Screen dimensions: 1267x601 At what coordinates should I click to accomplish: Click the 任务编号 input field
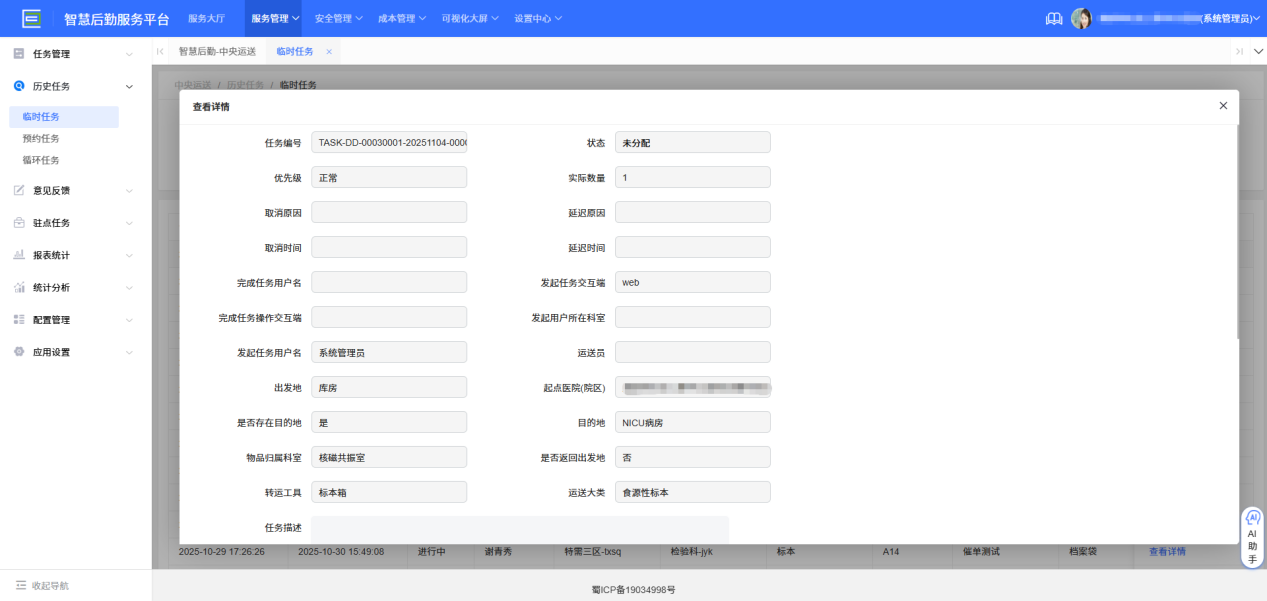[388, 142]
